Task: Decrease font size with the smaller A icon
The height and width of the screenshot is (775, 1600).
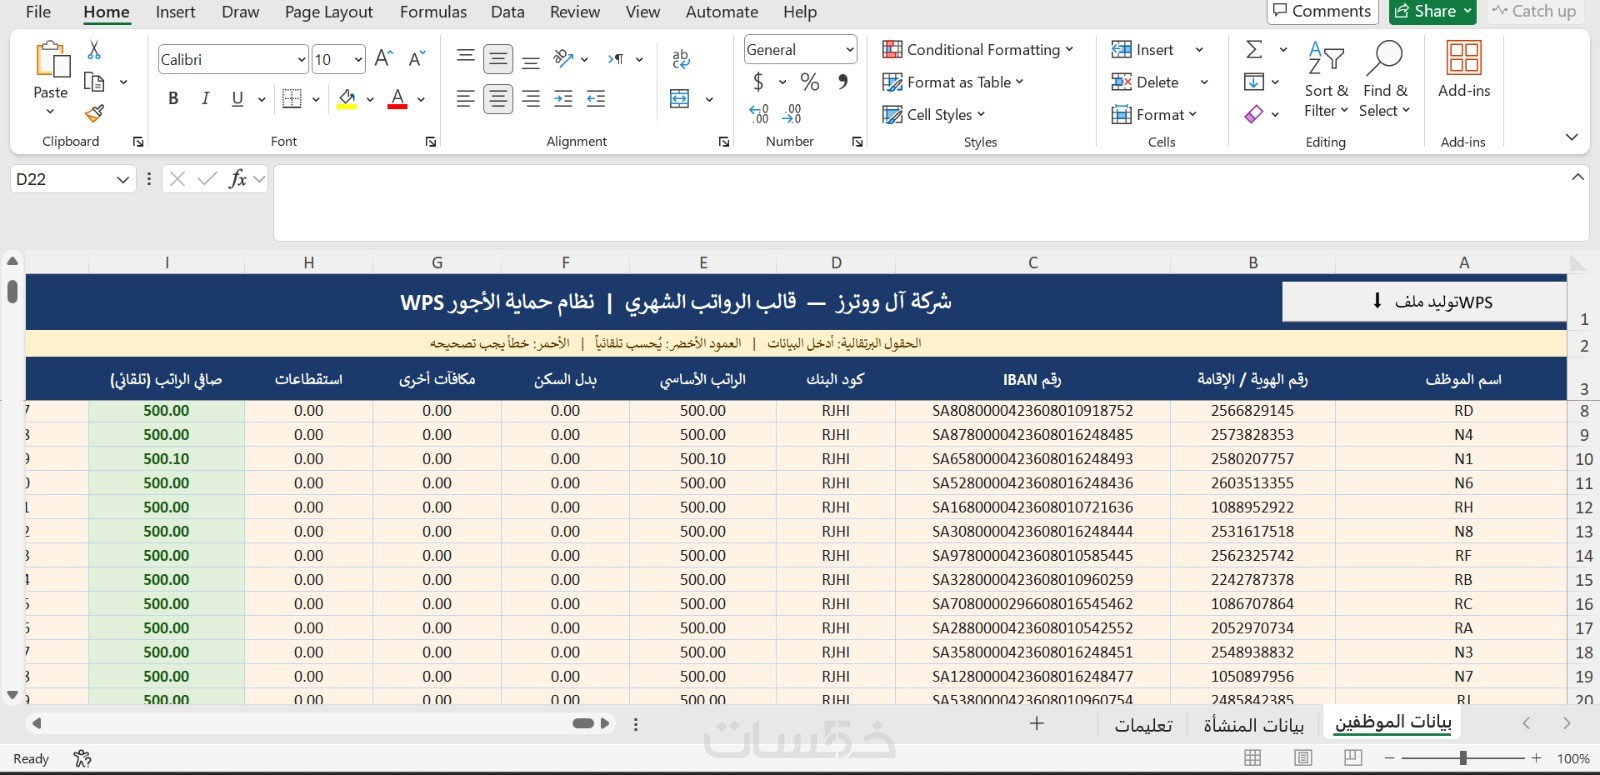Action: pyautogui.click(x=417, y=59)
